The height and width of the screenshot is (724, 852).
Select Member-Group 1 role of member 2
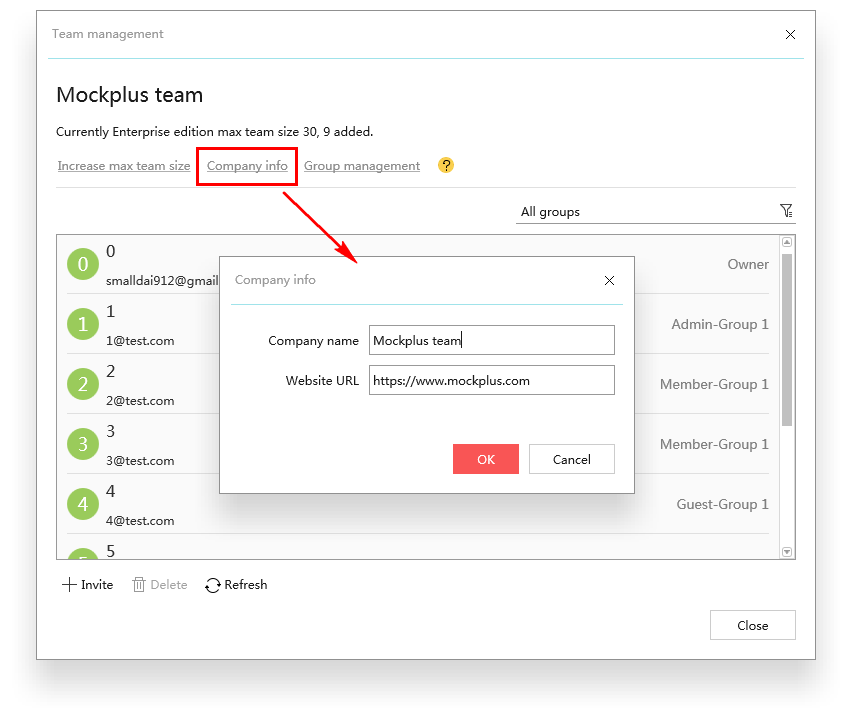714,384
